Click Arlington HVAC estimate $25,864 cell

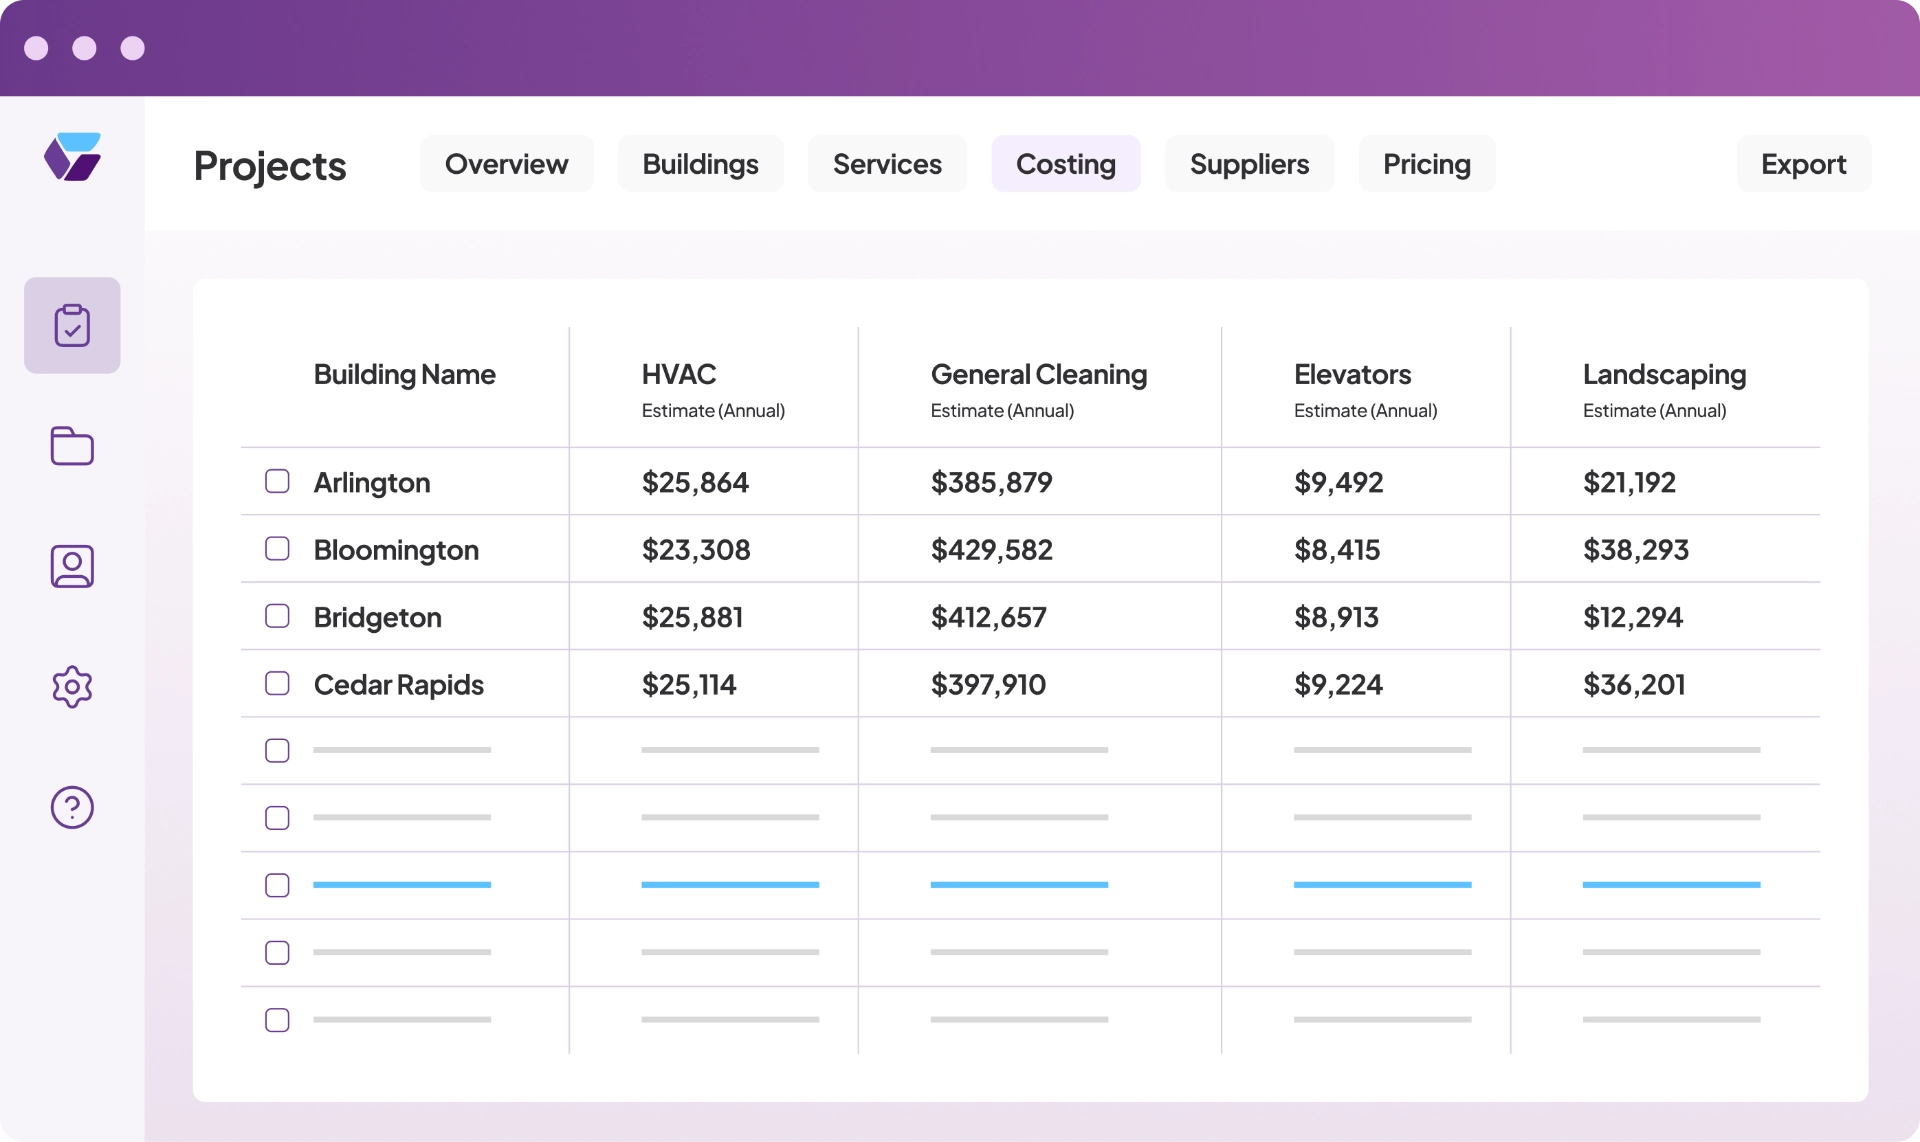point(695,482)
